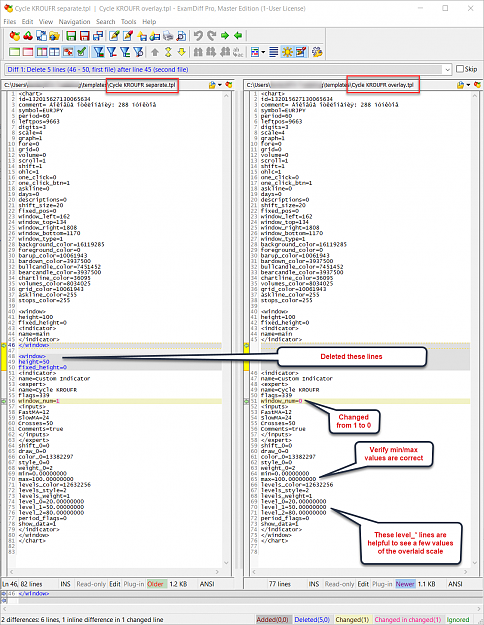
Task: Click the last funnel filter with magnifier
Action: (x=138, y=52)
